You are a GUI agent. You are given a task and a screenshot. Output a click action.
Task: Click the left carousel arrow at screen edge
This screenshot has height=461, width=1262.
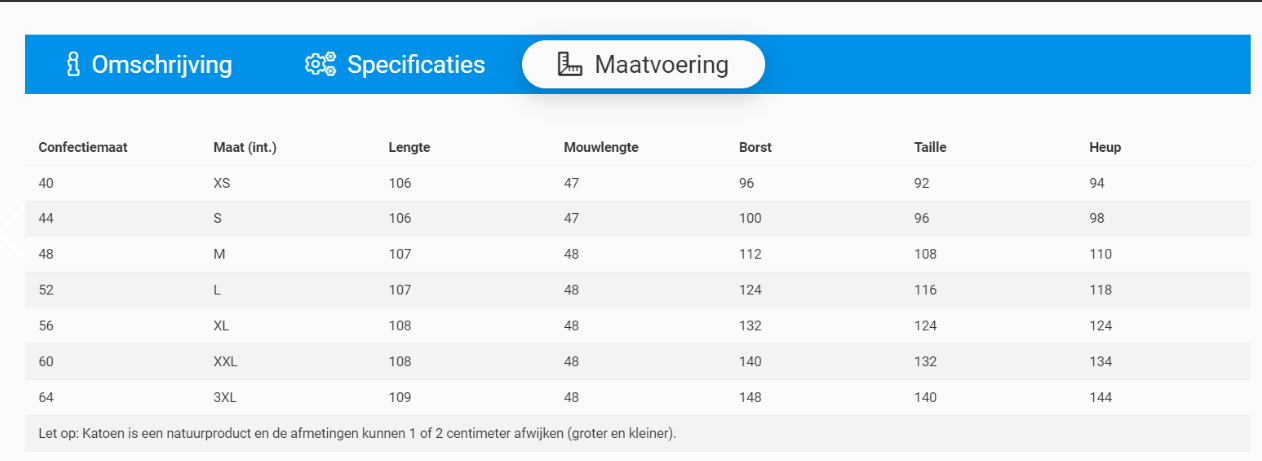click(10, 233)
